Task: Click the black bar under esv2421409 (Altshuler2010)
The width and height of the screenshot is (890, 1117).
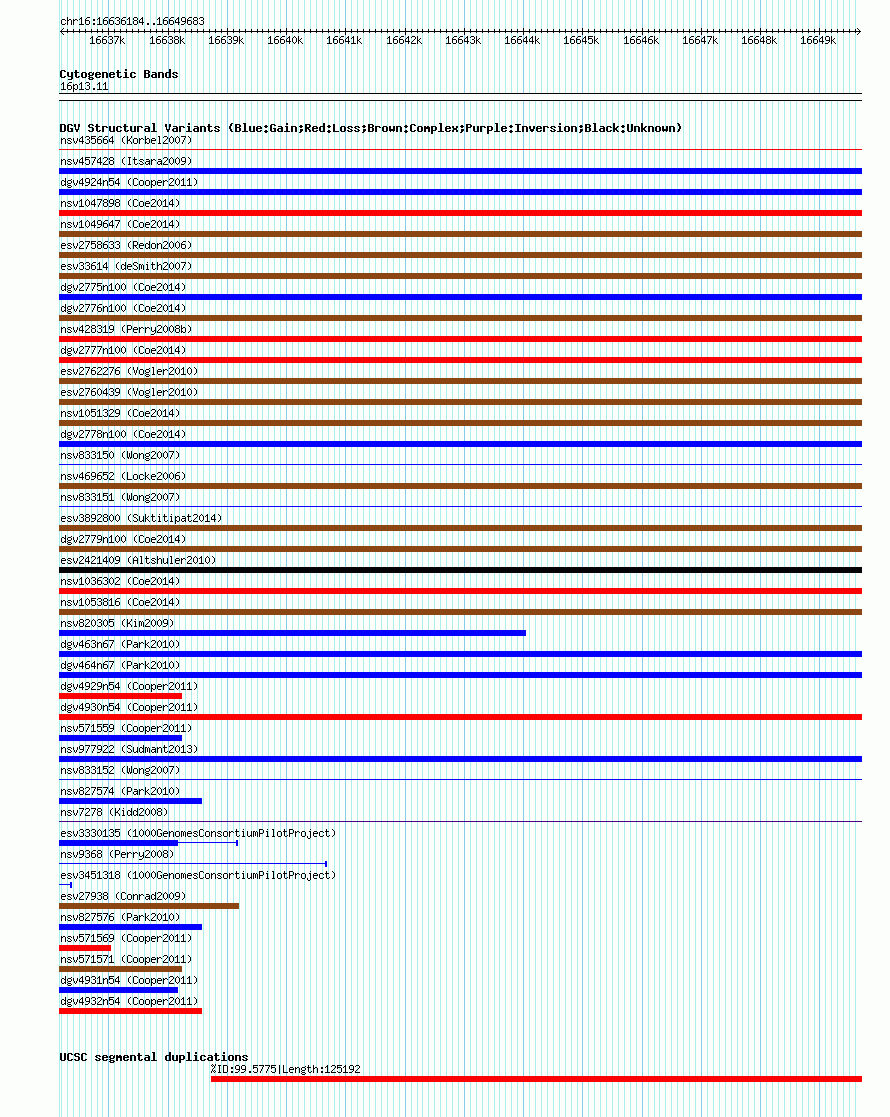Action: [x=460, y=570]
